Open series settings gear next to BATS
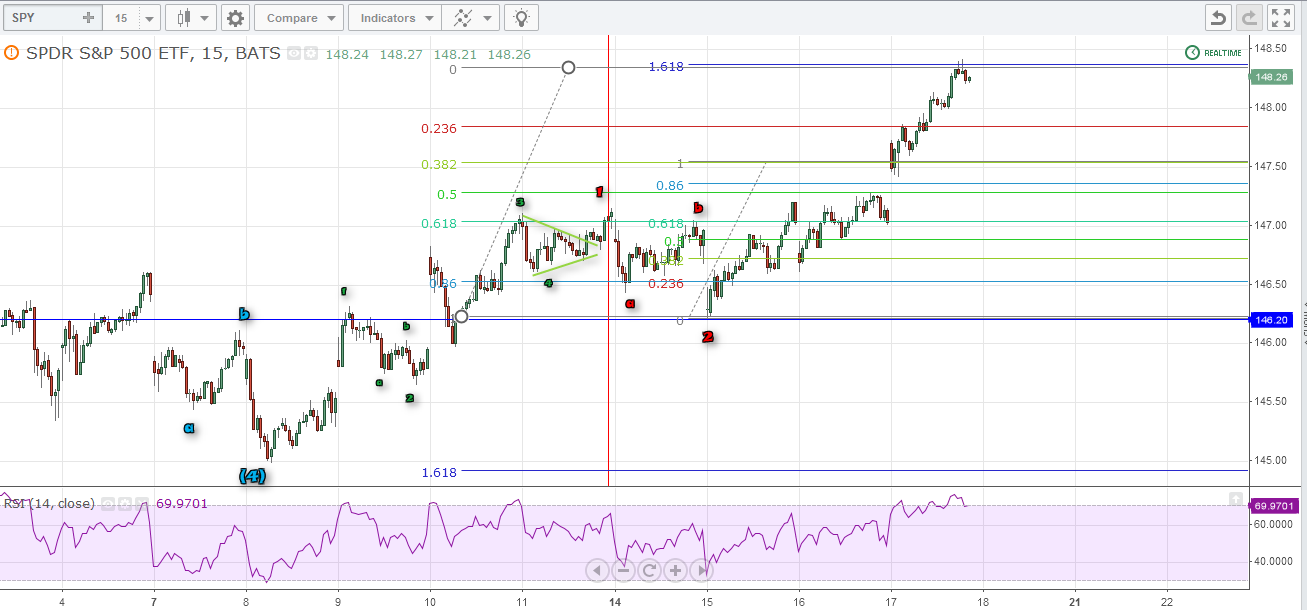Image resolution: width=1307 pixels, height=610 pixels. tap(311, 54)
